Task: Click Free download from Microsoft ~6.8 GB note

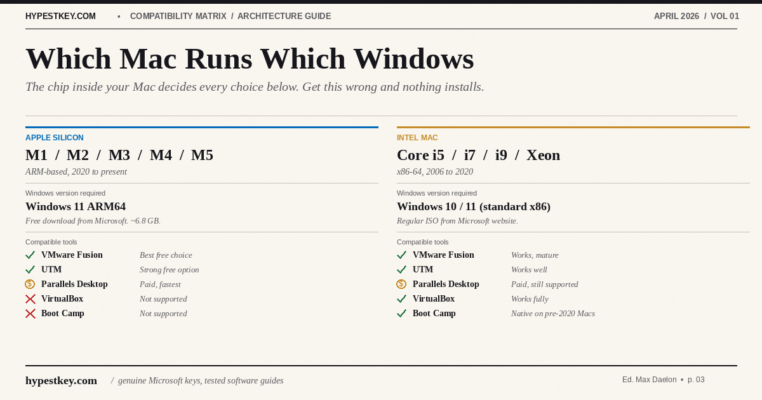Action: point(93,221)
